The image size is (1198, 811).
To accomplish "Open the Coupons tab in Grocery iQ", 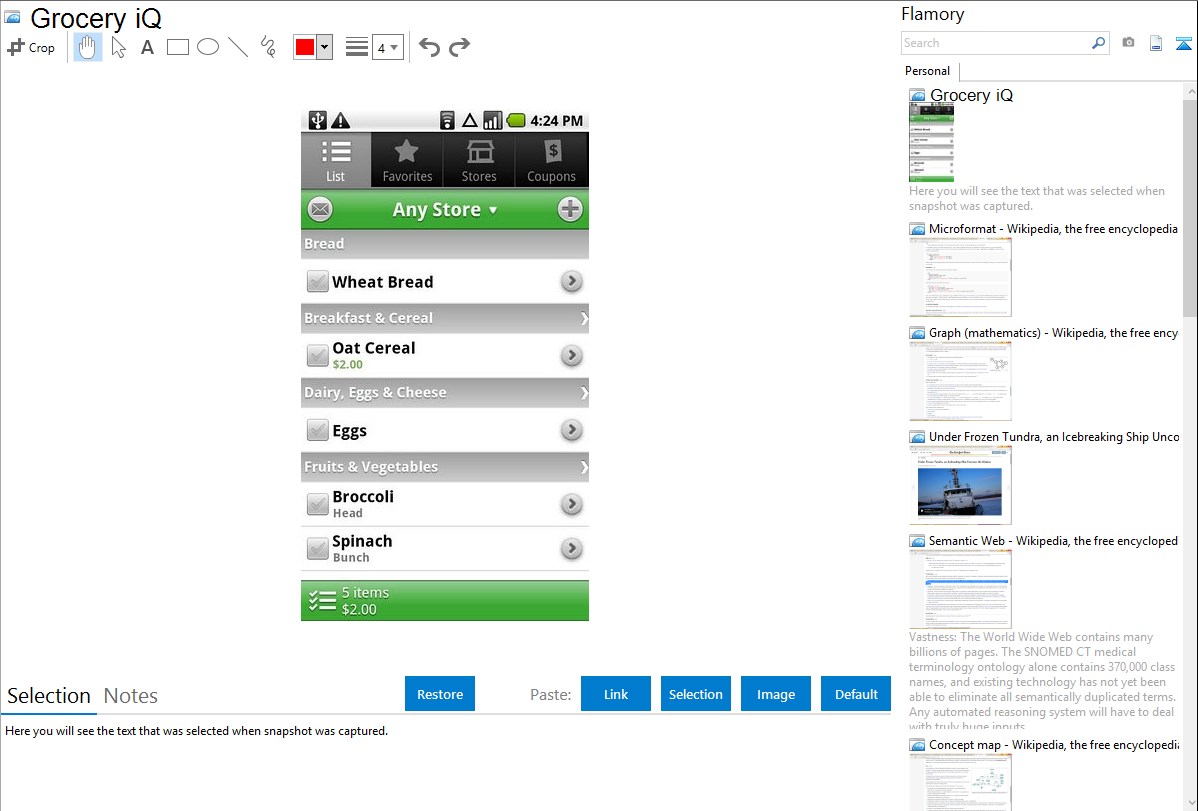I will (552, 160).
